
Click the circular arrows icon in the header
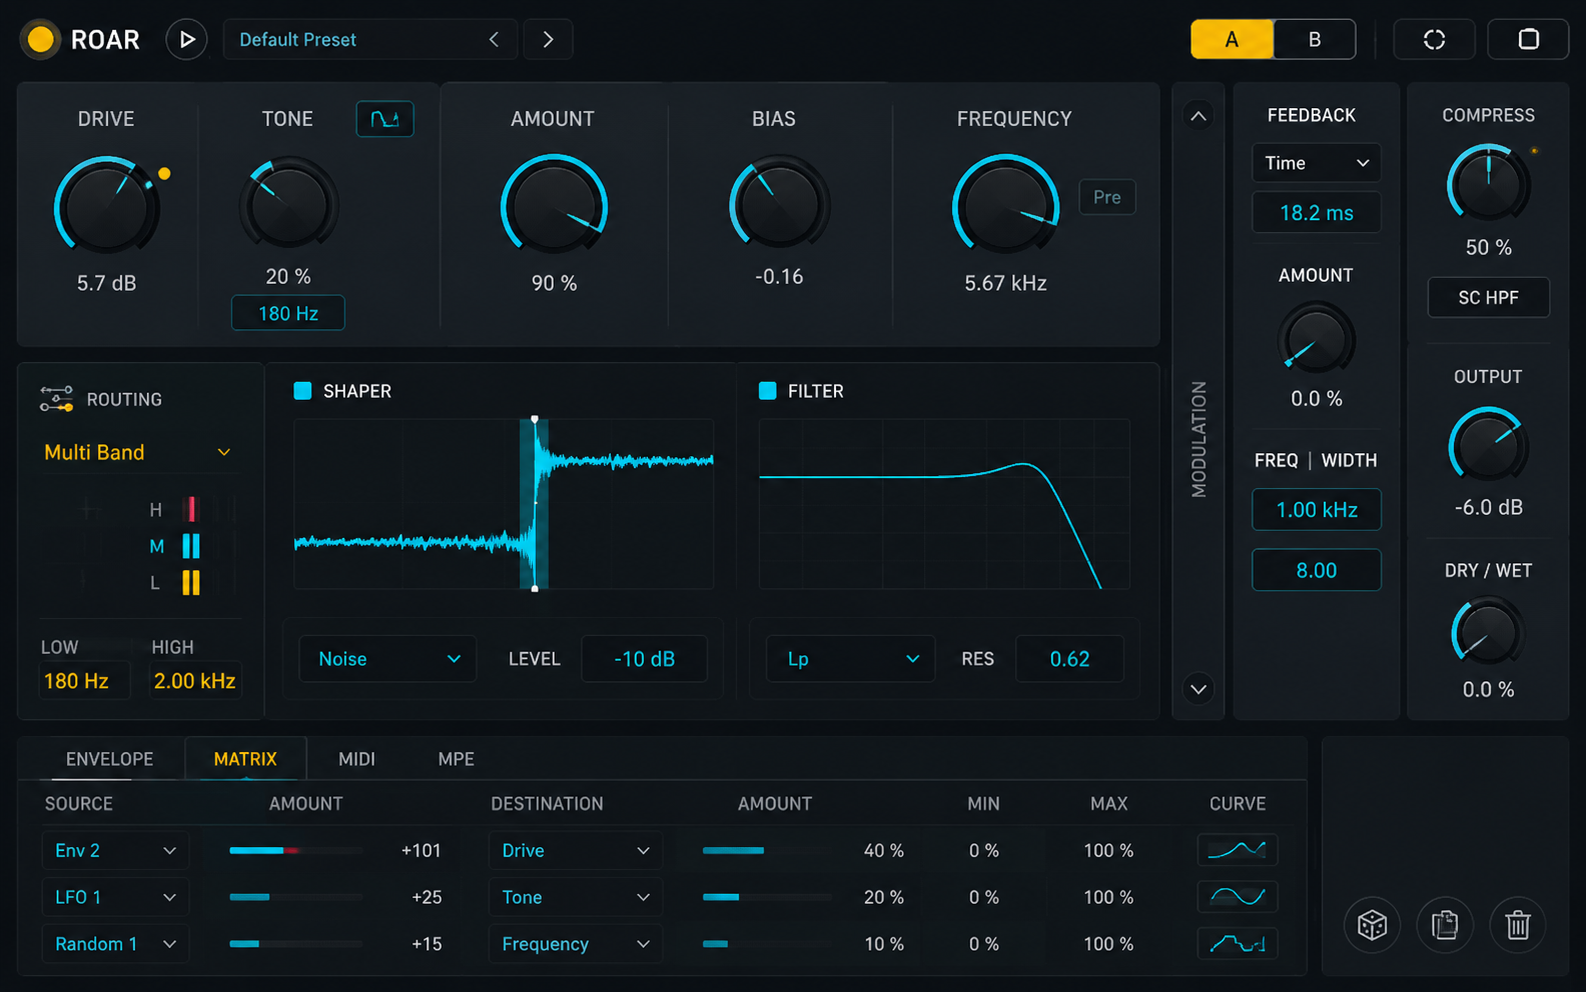click(1434, 40)
